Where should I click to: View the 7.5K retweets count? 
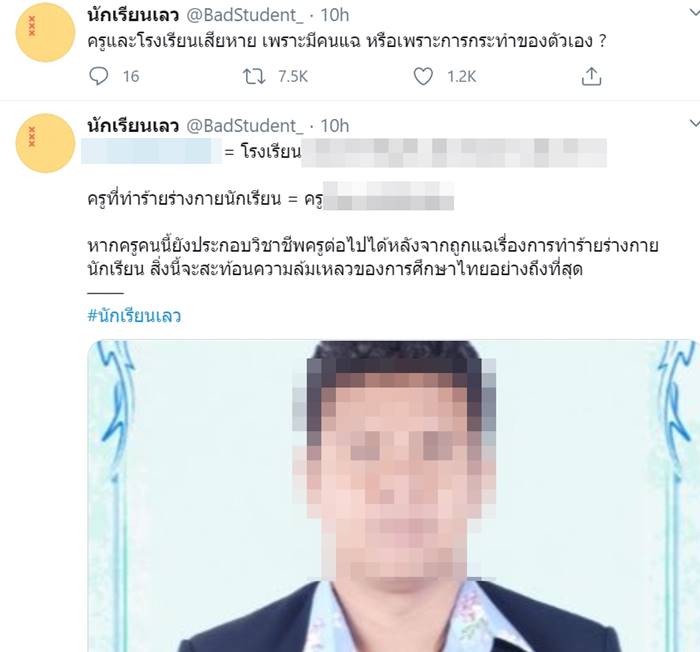pyautogui.click(x=293, y=76)
